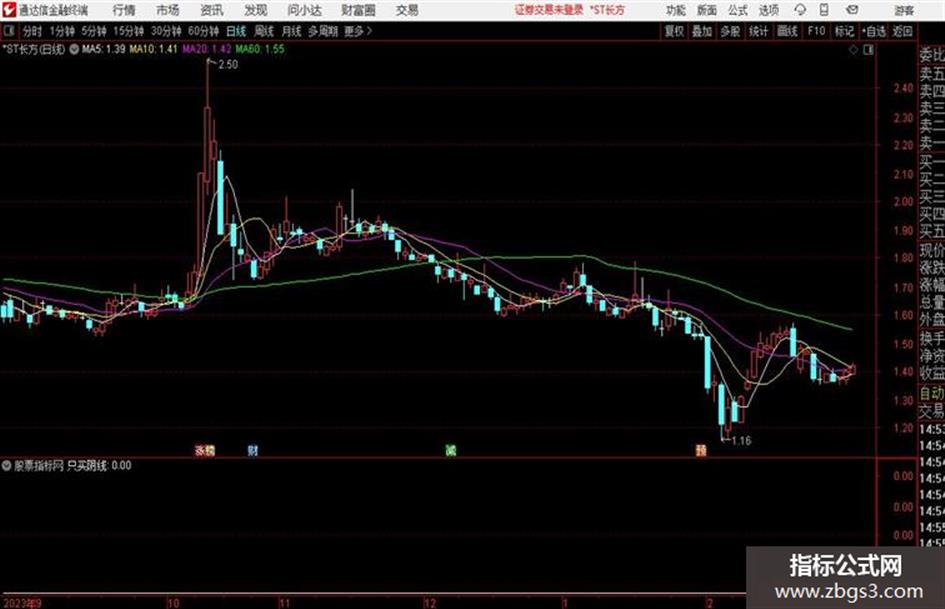The height and width of the screenshot is (609, 945).
Task: Select the 日线 daily chart tab
Action: coord(236,31)
